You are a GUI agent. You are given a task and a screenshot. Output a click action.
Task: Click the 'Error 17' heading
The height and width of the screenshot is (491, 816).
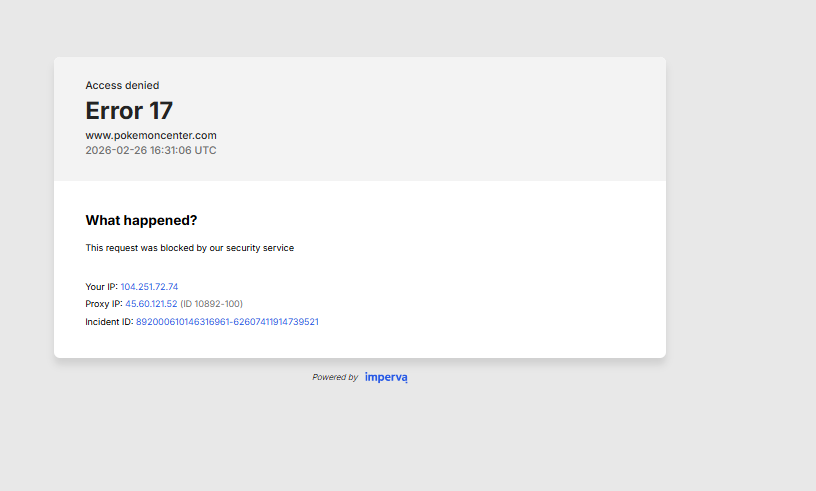pos(129,110)
